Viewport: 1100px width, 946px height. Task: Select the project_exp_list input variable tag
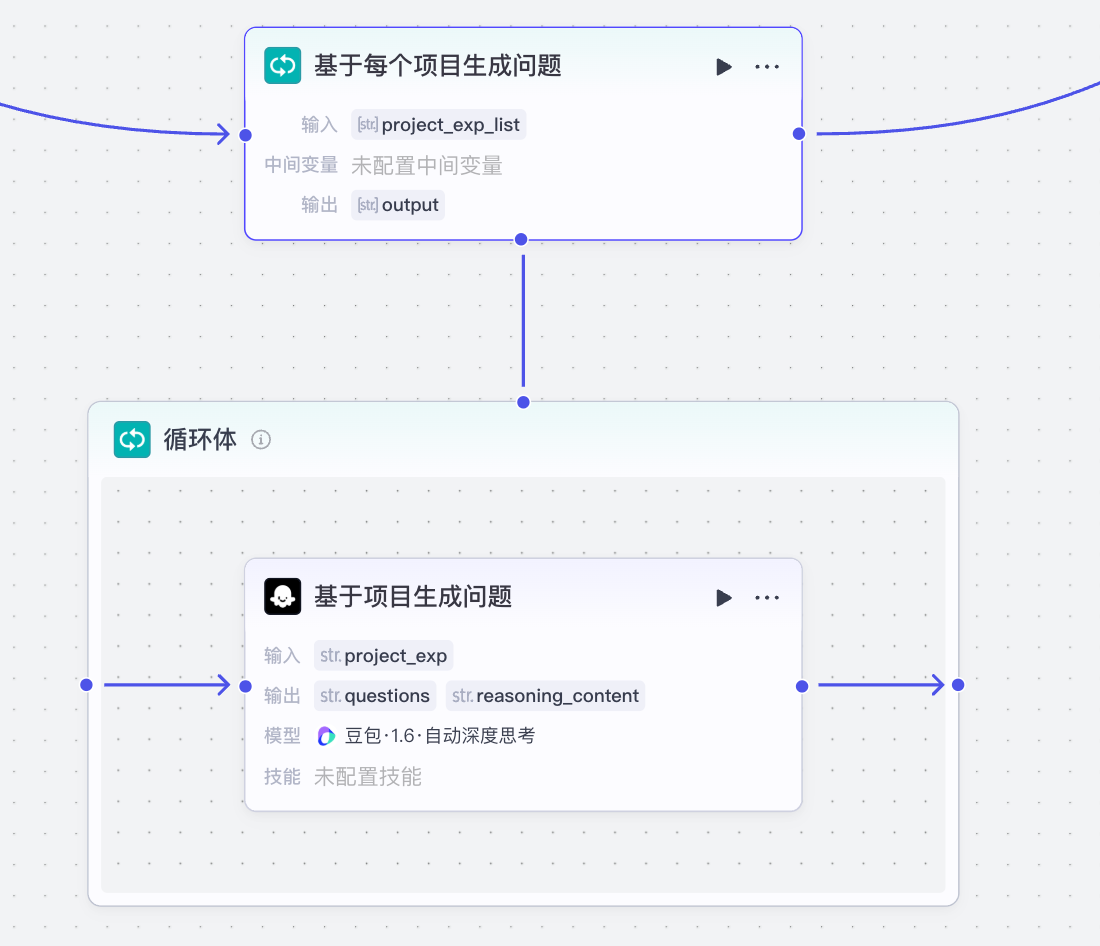(438, 125)
